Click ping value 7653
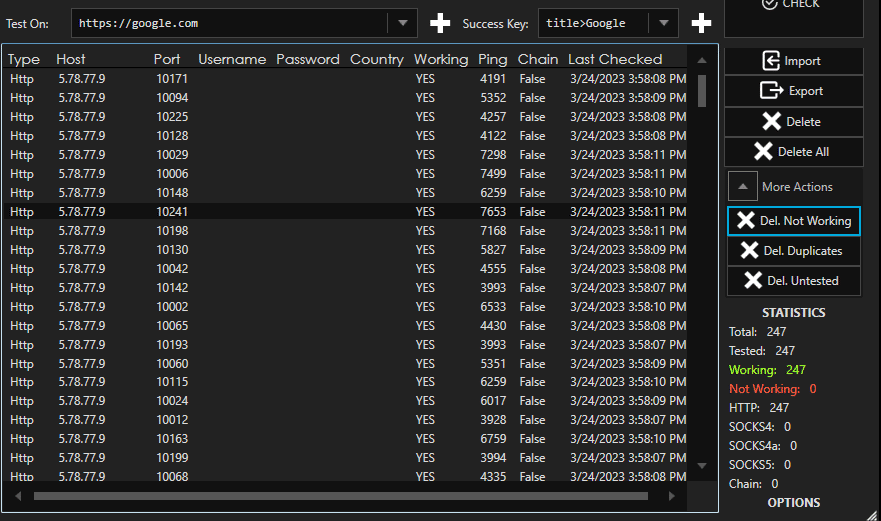The height and width of the screenshot is (521, 881). (x=493, y=212)
